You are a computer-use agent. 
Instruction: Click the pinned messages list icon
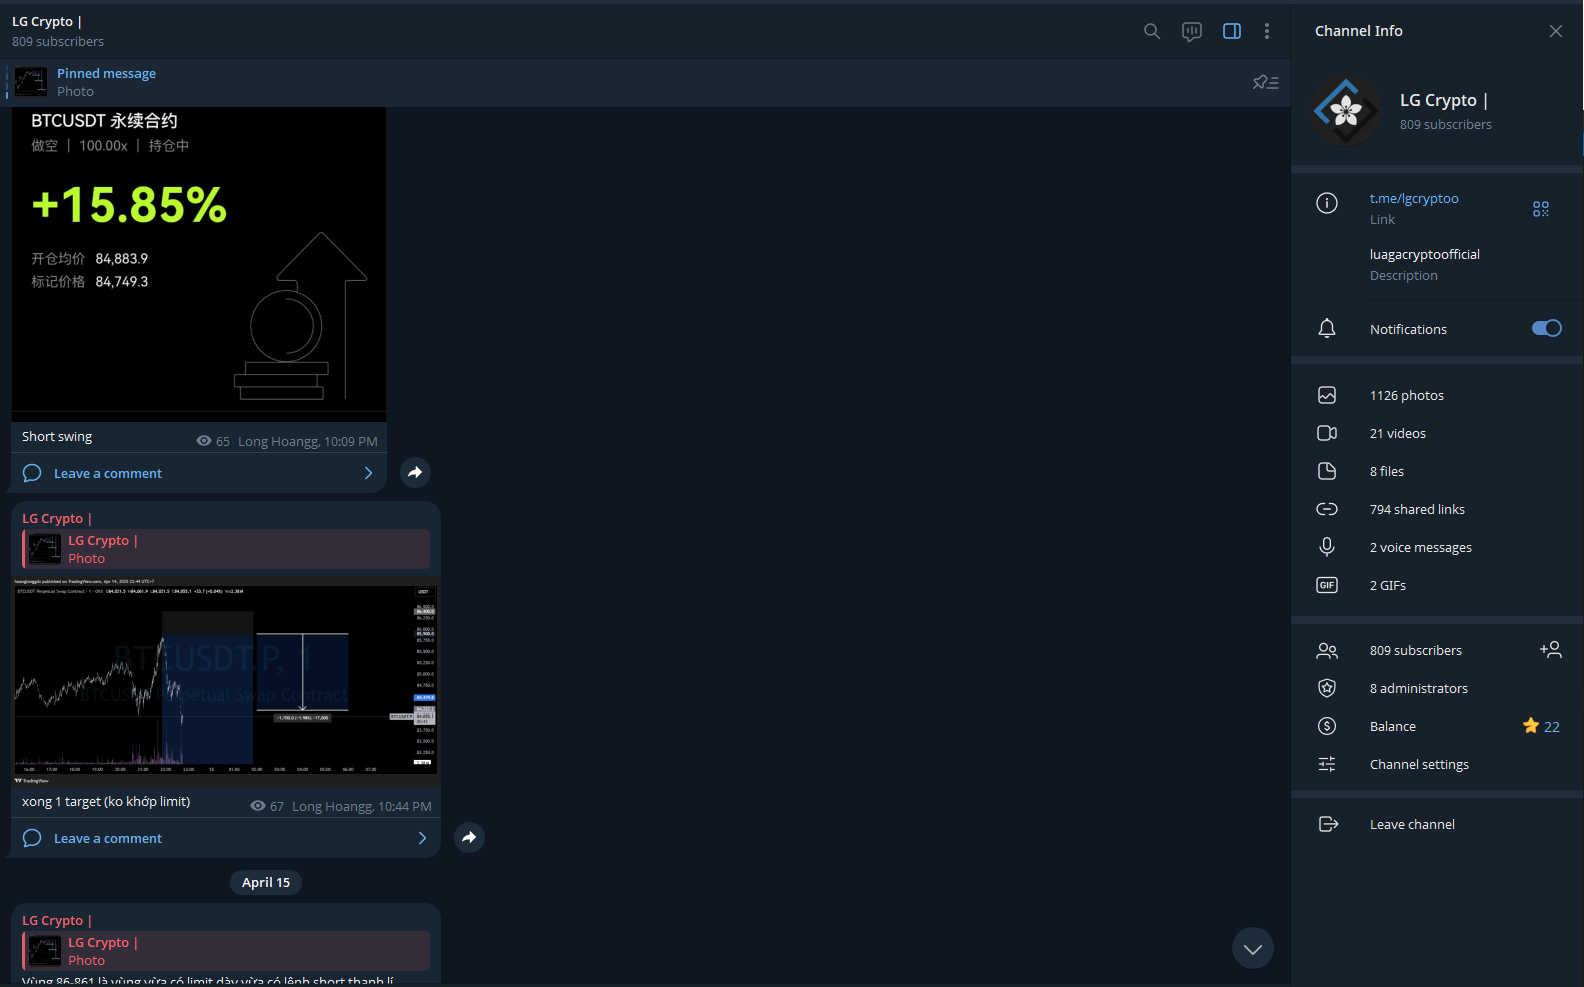click(x=1265, y=83)
